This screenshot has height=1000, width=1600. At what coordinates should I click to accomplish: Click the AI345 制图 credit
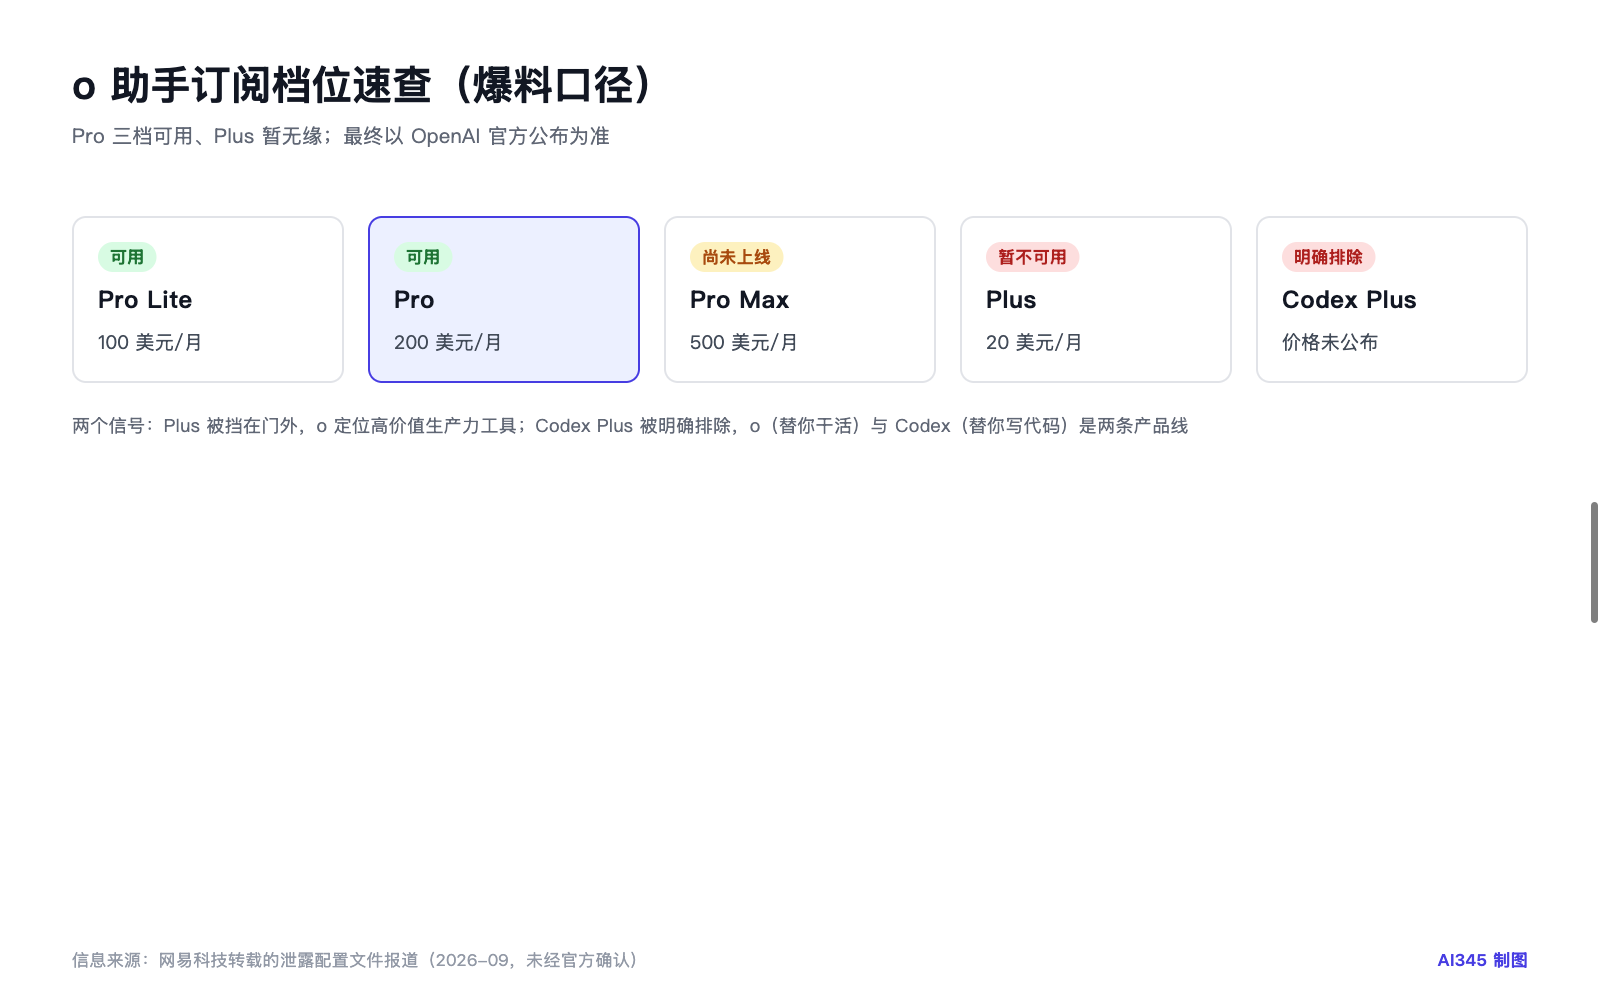pyautogui.click(x=1482, y=960)
